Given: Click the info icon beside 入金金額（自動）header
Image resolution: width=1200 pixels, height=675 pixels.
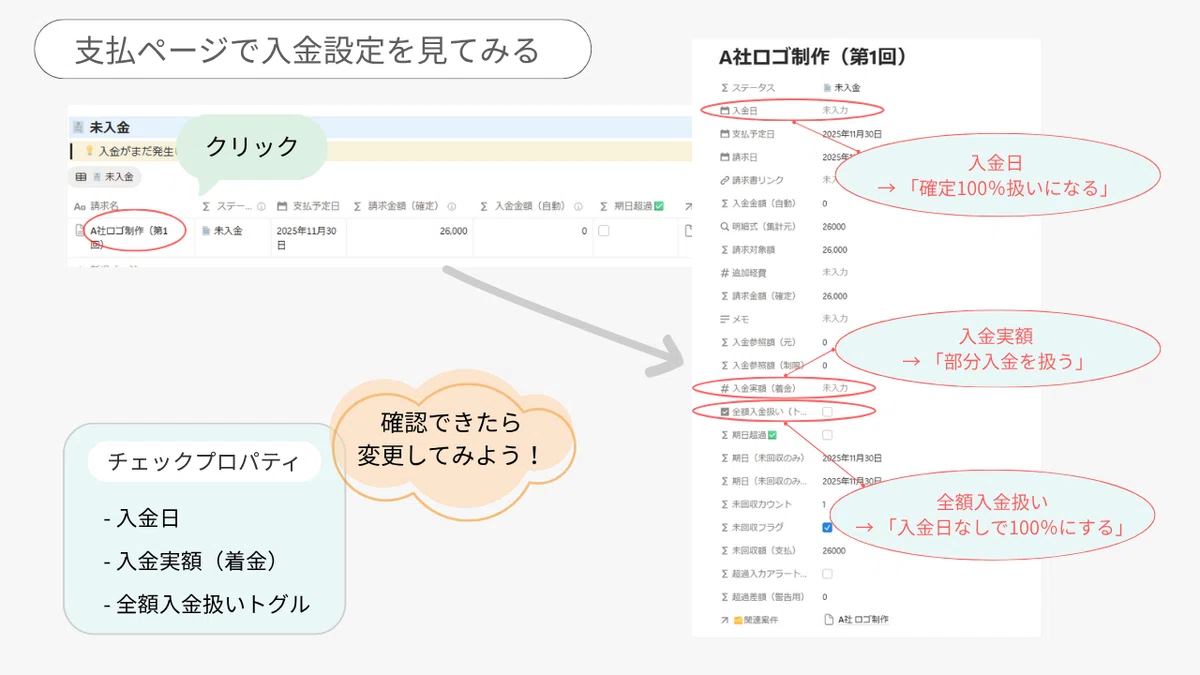Looking at the screenshot, I should (579, 207).
